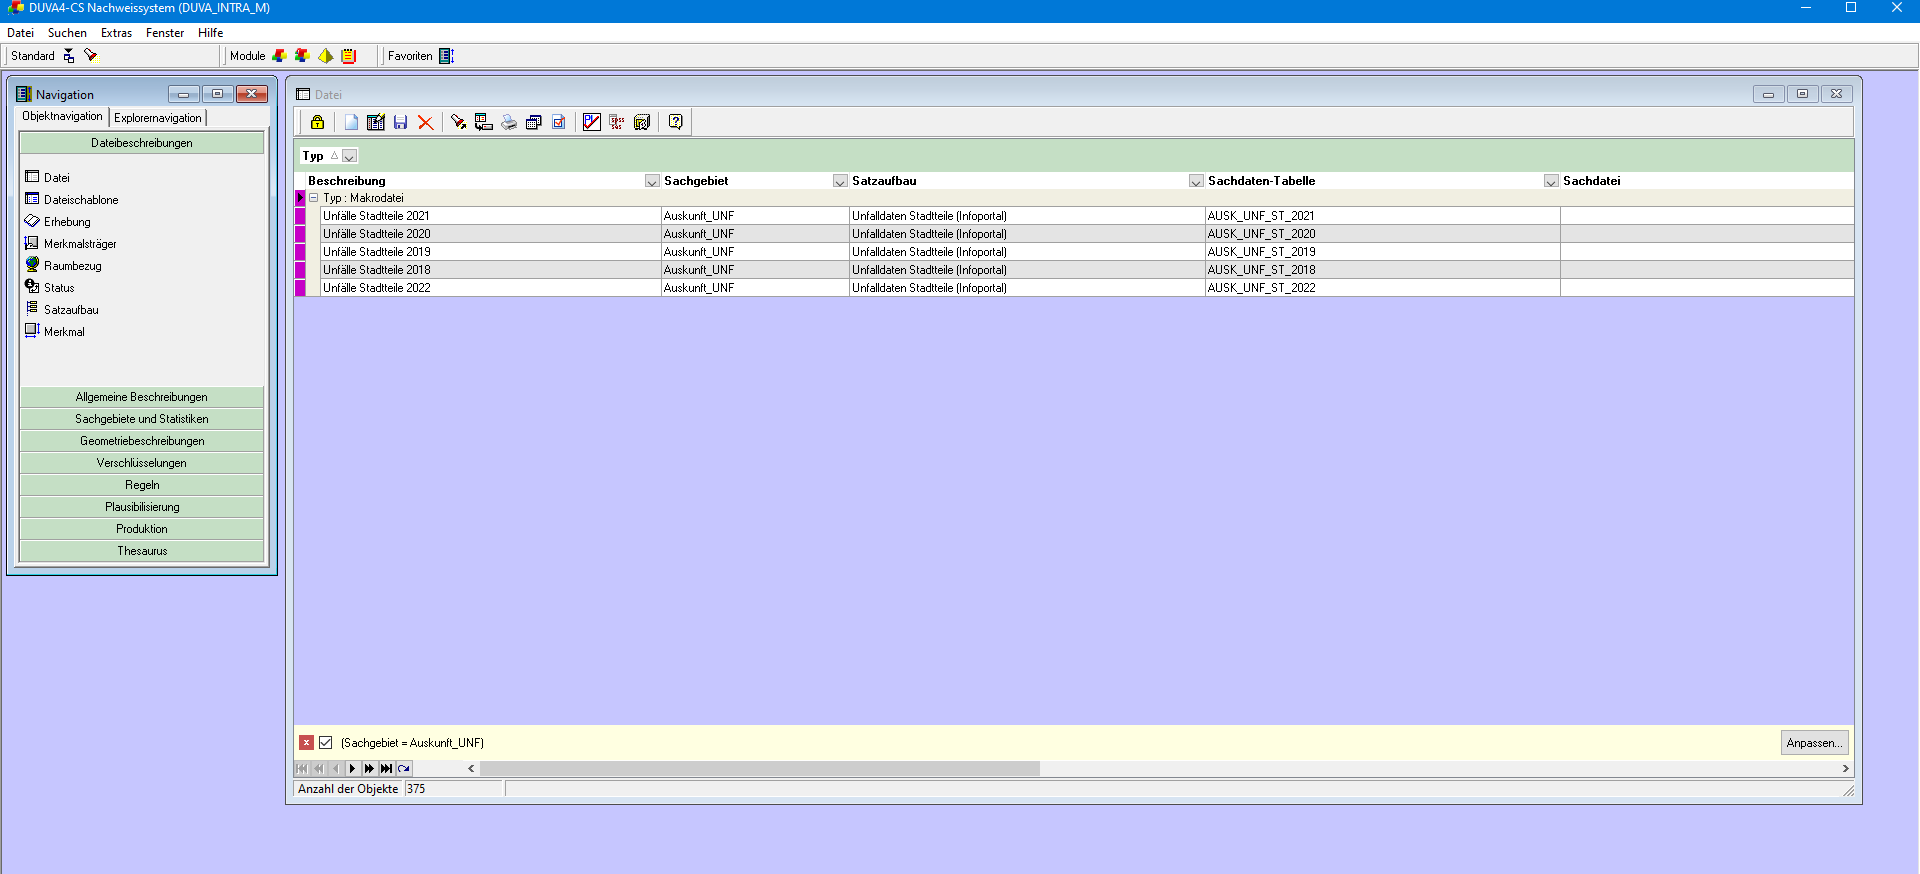Collapse the Typ : Makrodatei group
Image resolution: width=1920 pixels, height=874 pixels.
coord(313,198)
